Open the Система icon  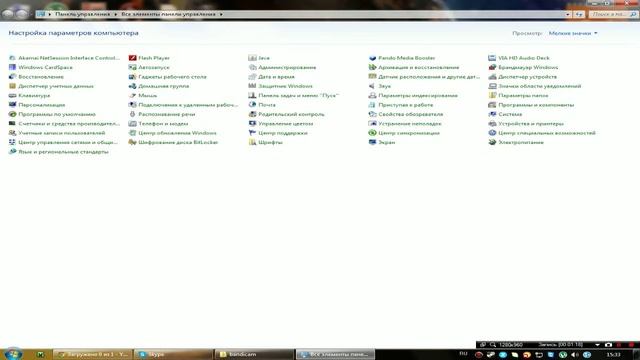492,114
